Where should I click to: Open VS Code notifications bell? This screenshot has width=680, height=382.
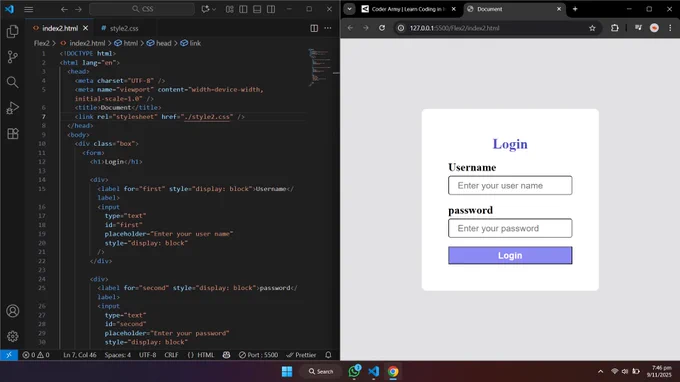[x=328, y=355]
